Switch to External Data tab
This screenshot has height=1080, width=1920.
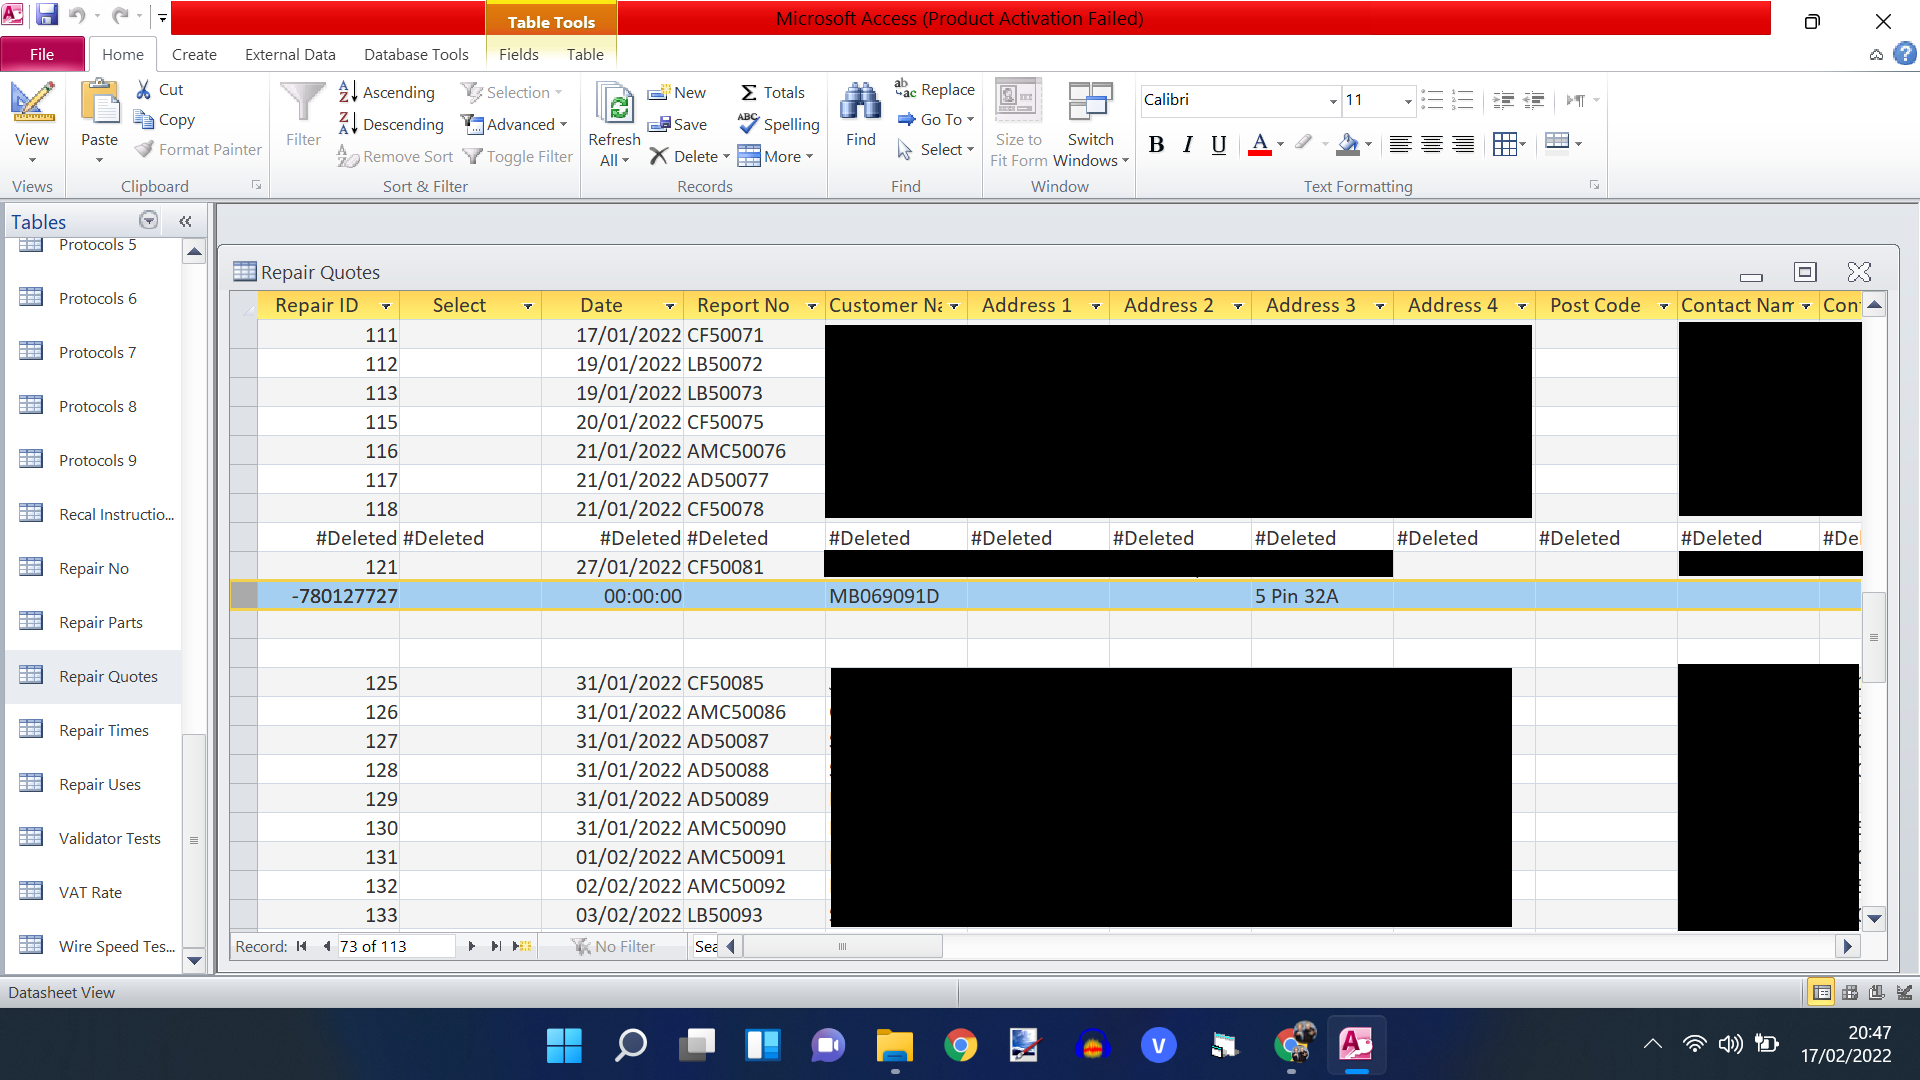click(x=290, y=54)
